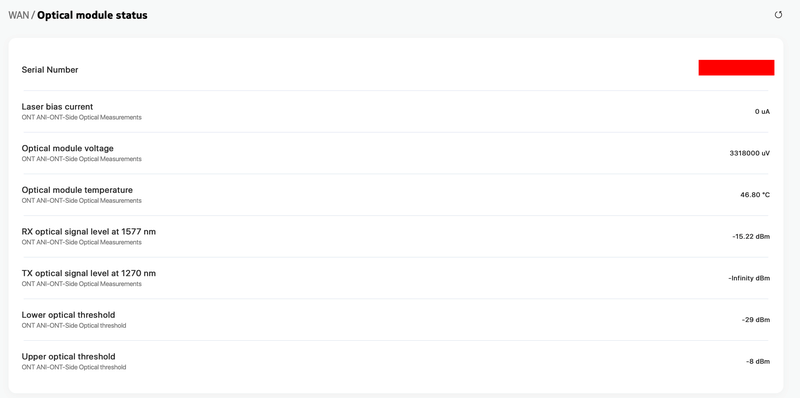Select the red redacted serial number field
The image size is (800, 398).
click(736, 67)
